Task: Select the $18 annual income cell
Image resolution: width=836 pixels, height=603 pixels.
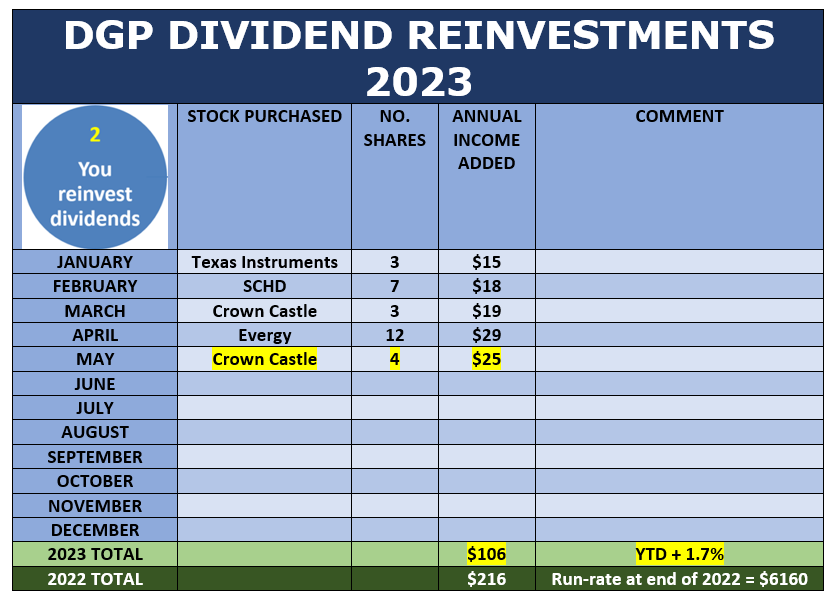Action: [x=486, y=286]
